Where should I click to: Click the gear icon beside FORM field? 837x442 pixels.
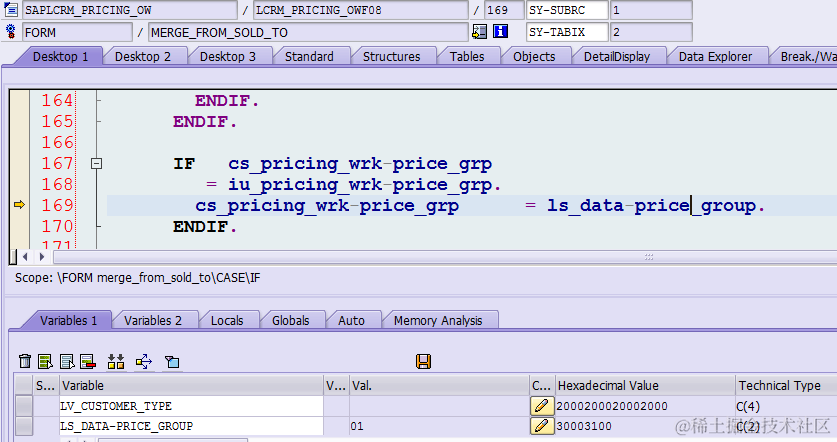click(x=11, y=31)
